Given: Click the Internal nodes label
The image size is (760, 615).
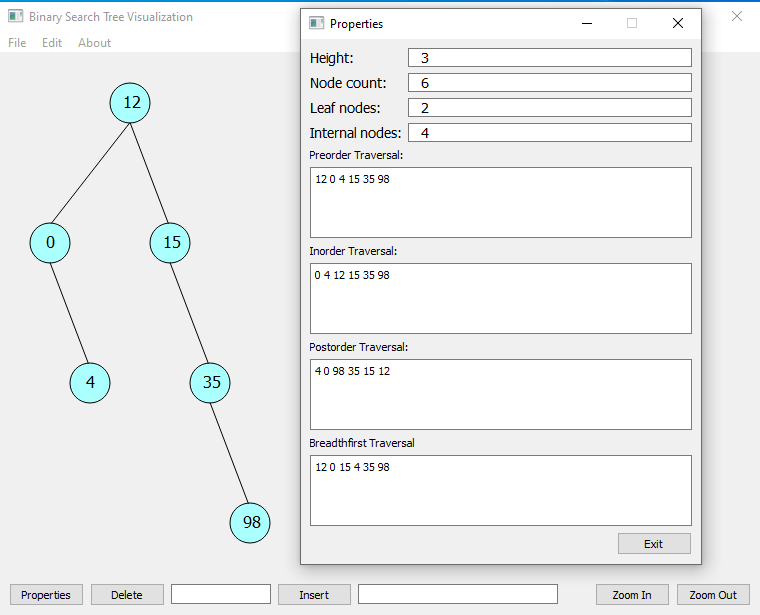Looking at the screenshot, I should [x=356, y=133].
